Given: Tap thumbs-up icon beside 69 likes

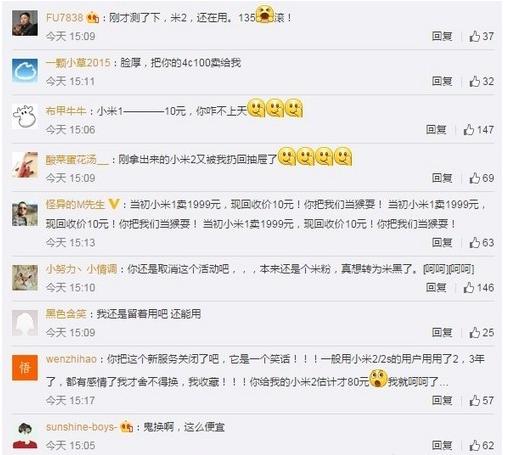Looking at the screenshot, I should [474, 178].
